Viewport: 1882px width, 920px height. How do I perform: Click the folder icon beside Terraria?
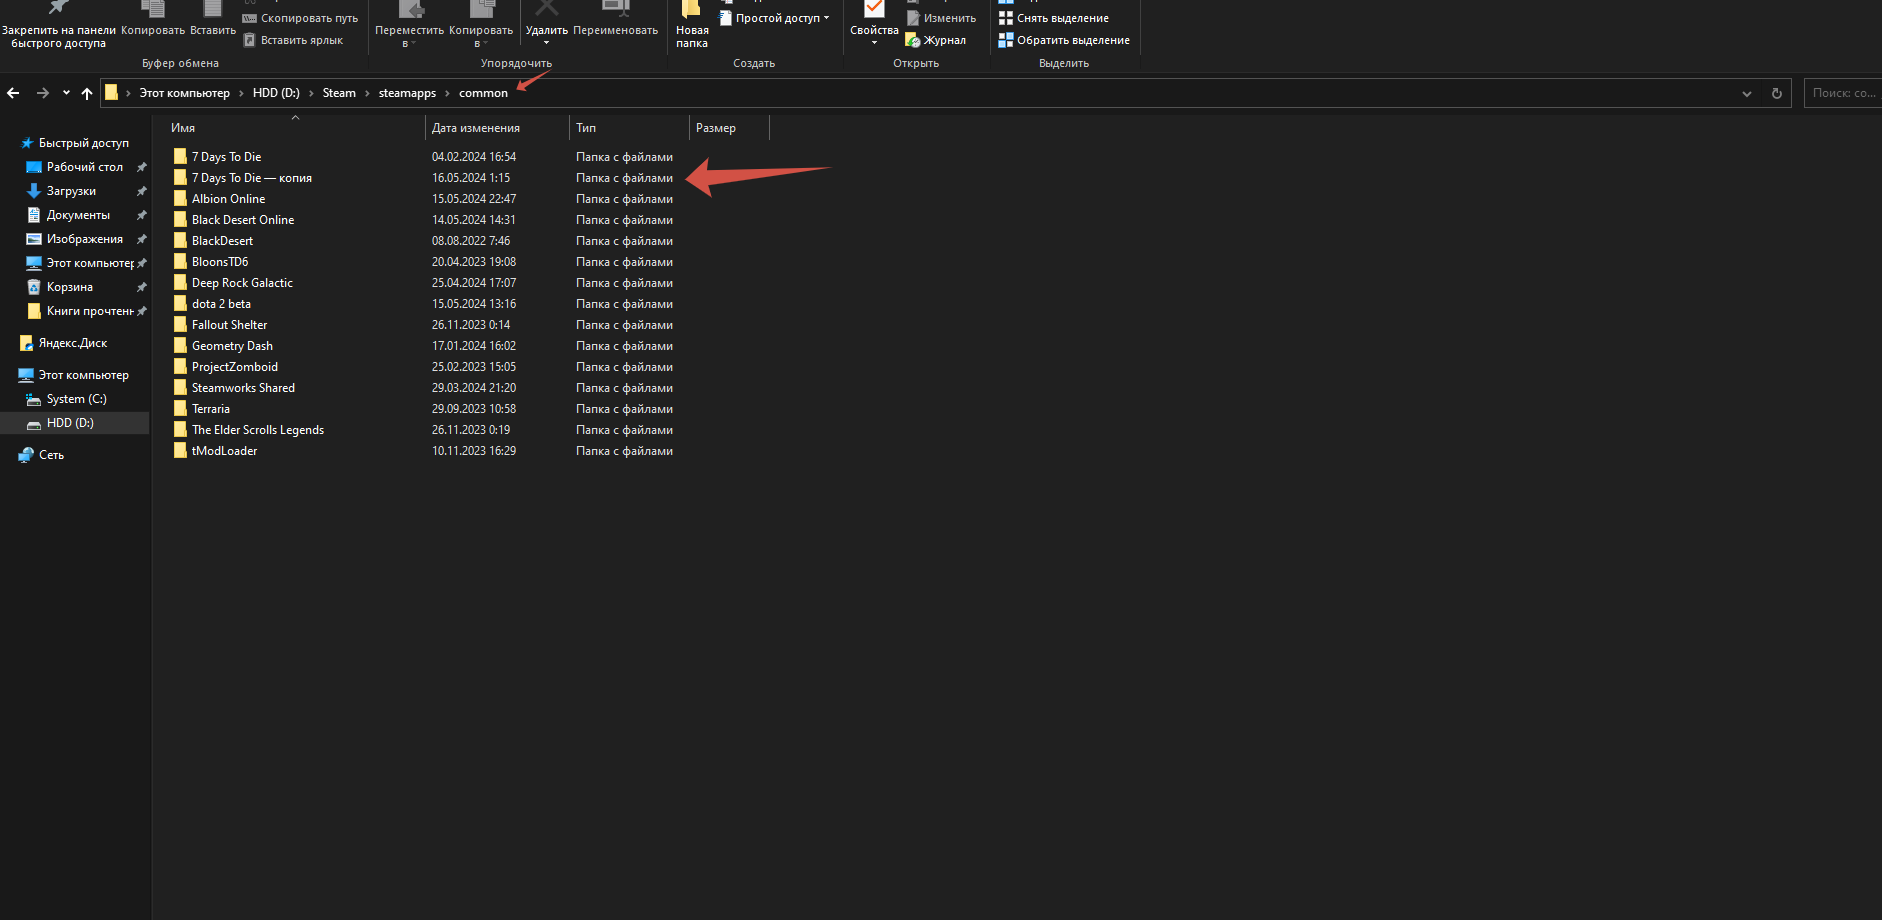coord(180,408)
